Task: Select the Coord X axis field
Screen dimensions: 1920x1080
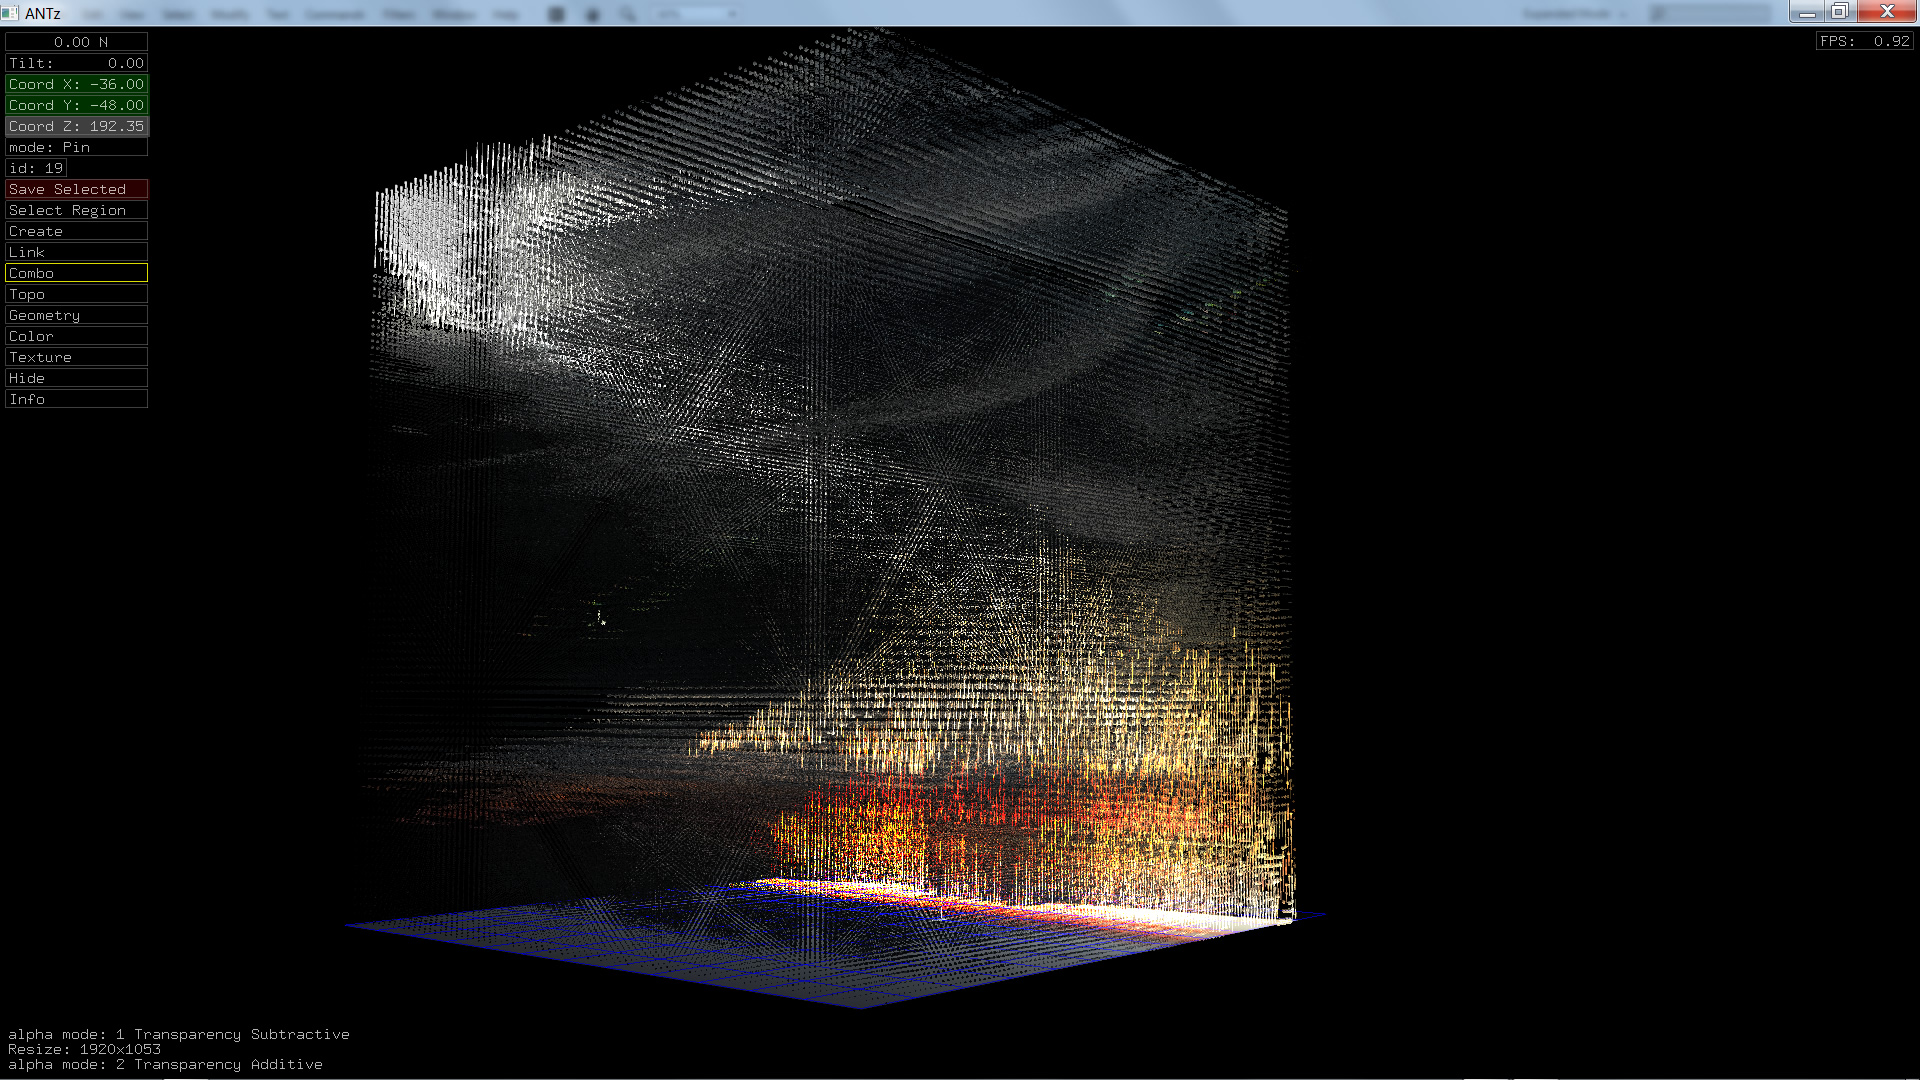Action: coord(77,84)
